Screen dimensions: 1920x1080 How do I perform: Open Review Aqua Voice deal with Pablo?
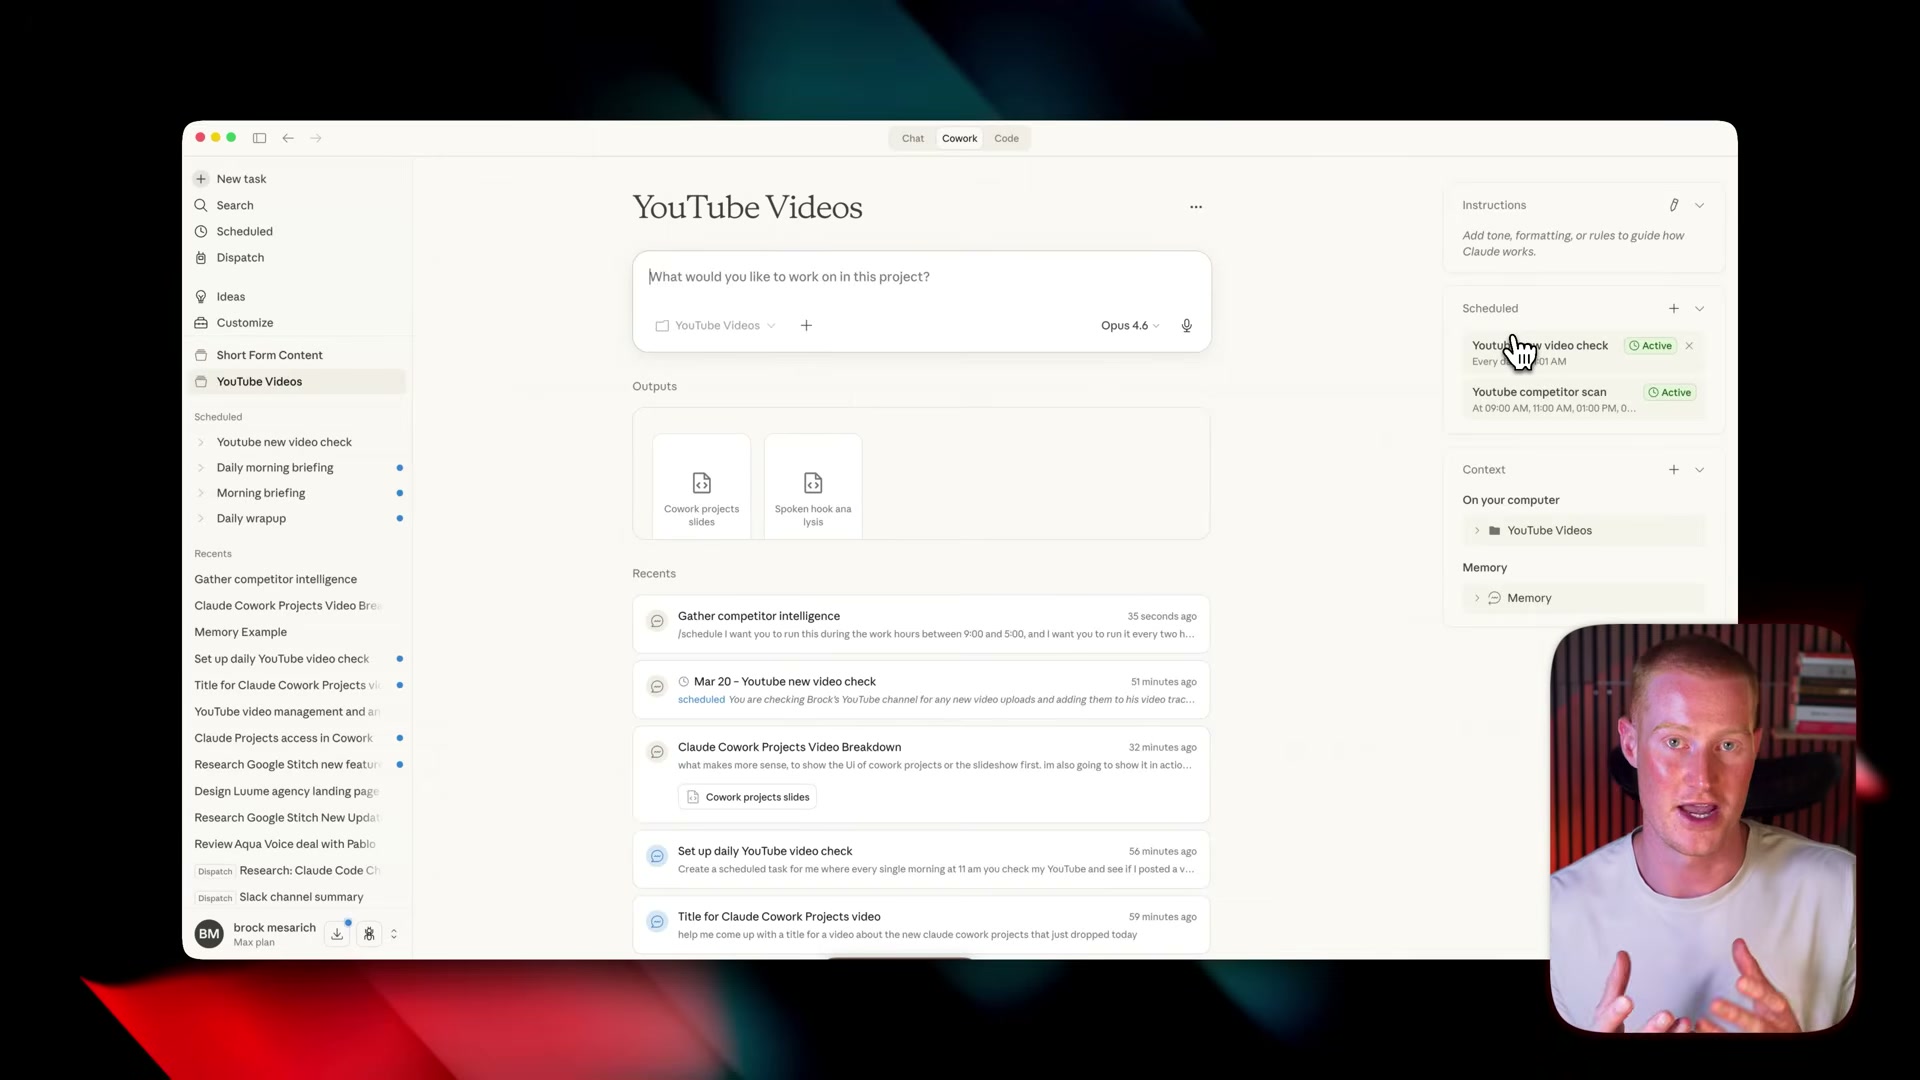pos(285,844)
